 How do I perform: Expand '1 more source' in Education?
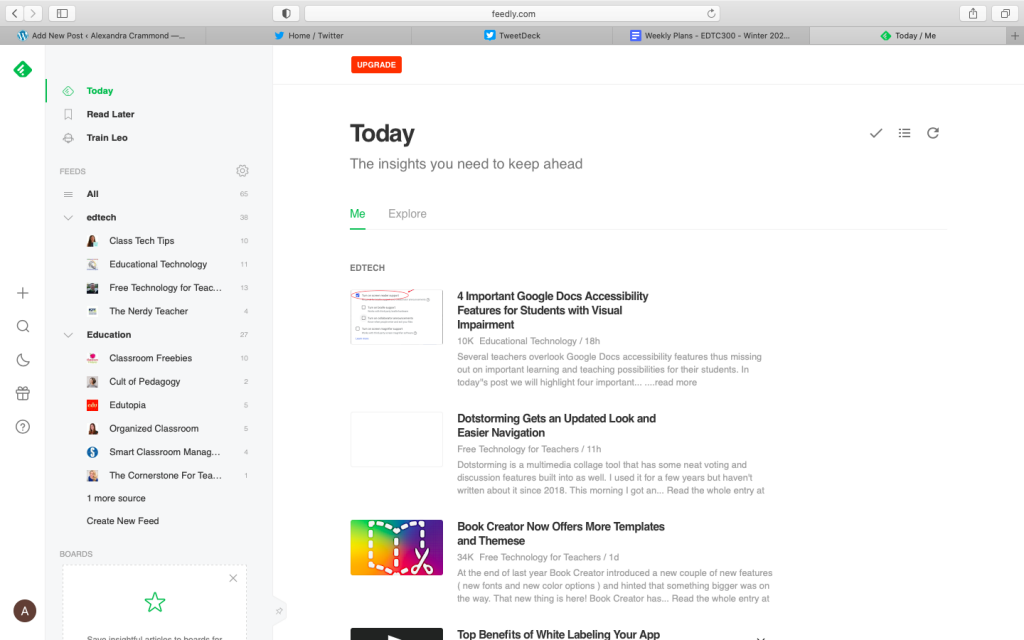[116, 498]
